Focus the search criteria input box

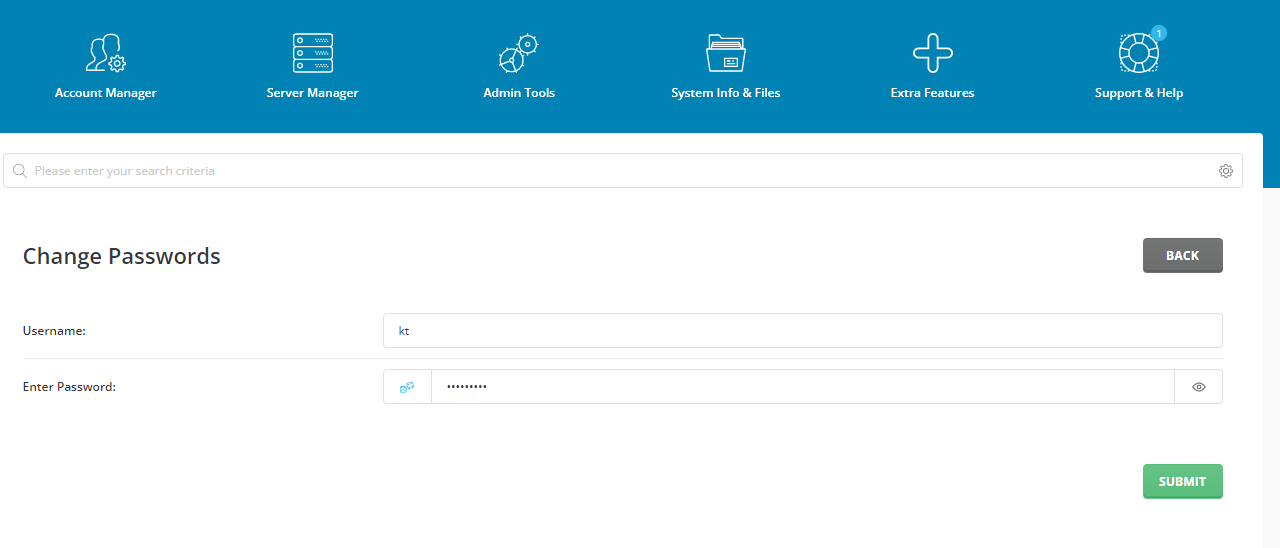pos(620,171)
